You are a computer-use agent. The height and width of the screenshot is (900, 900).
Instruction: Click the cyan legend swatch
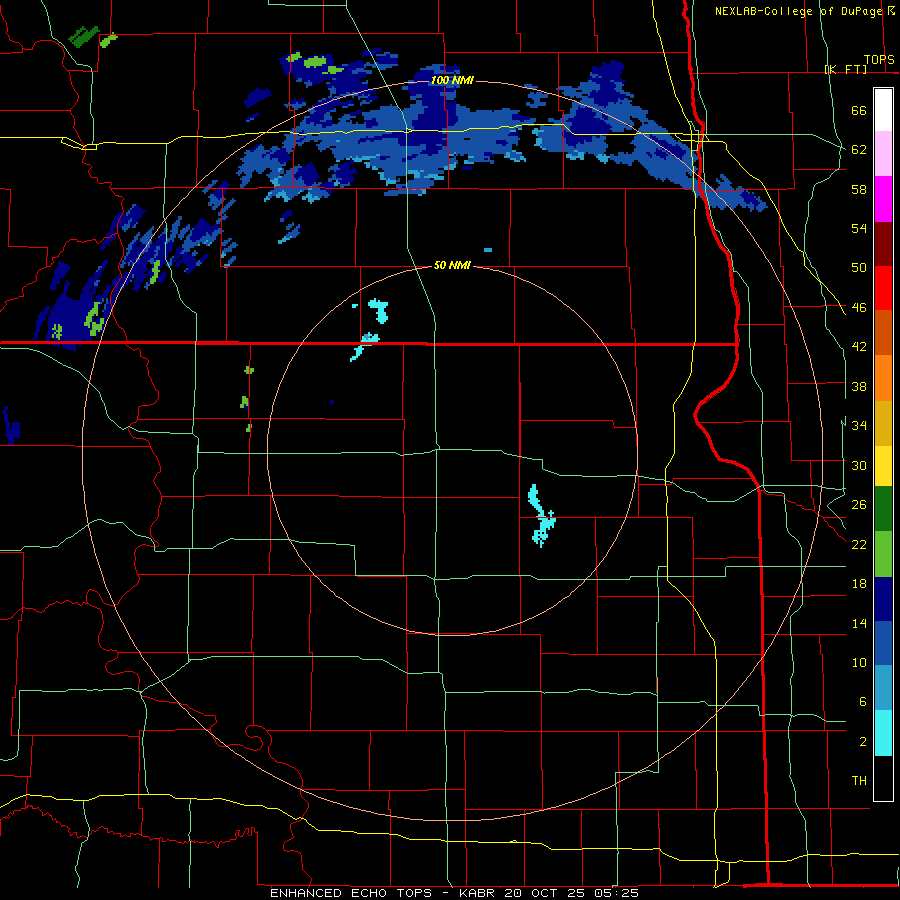coord(883,733)
